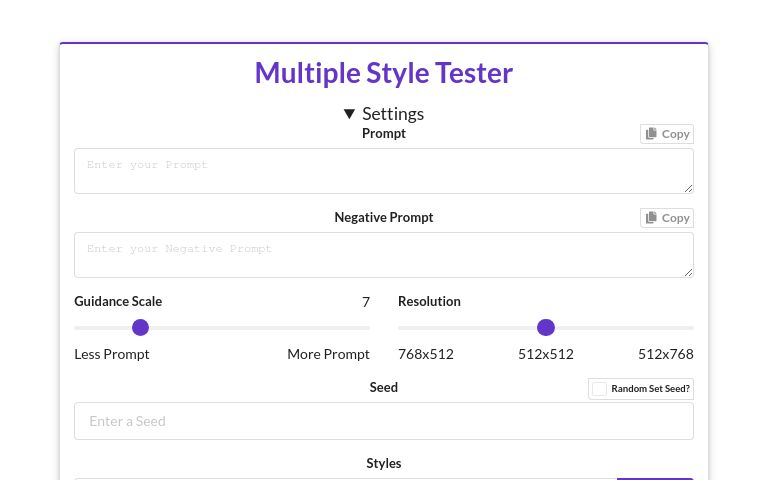Image resolution: width=768 pixels, height=480 pixels.
Task: Click the 'More Prompt' guidance label
Action: pyautogui.click(x=328, y=354)
